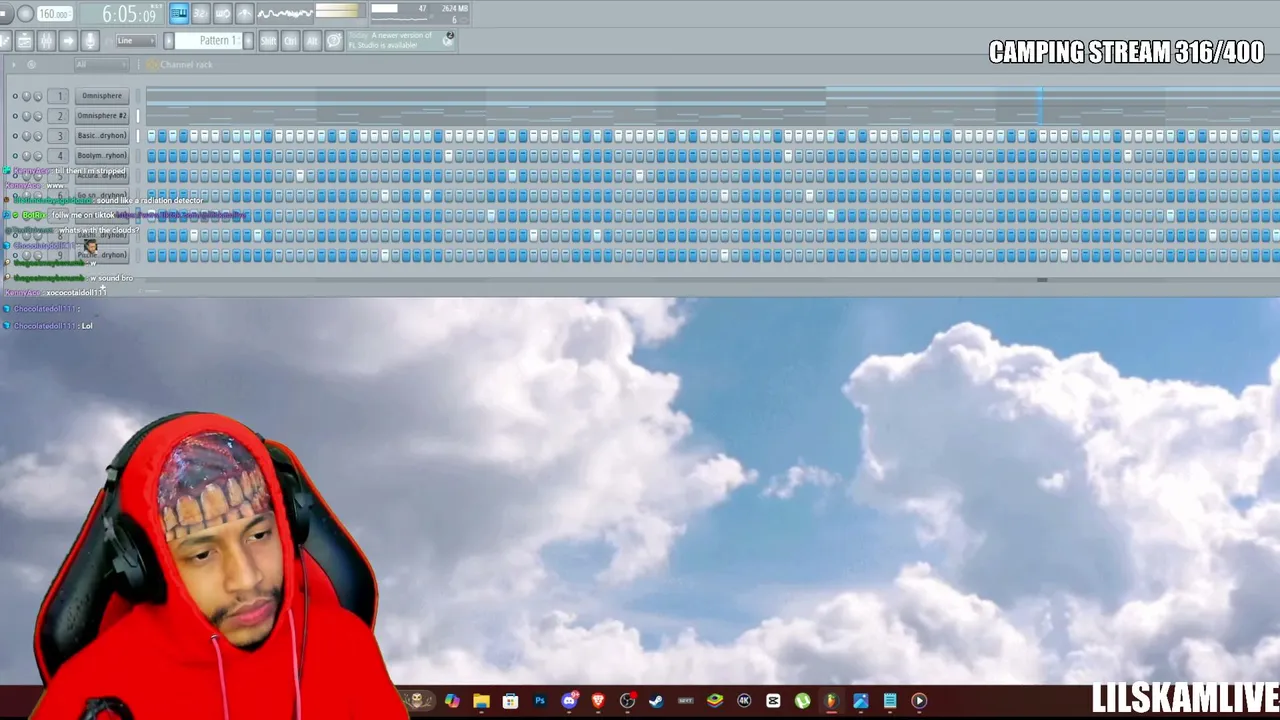Screen dimensions: 1280x720
Task: Open Steam from the taskbar
Action: (656, 701)
